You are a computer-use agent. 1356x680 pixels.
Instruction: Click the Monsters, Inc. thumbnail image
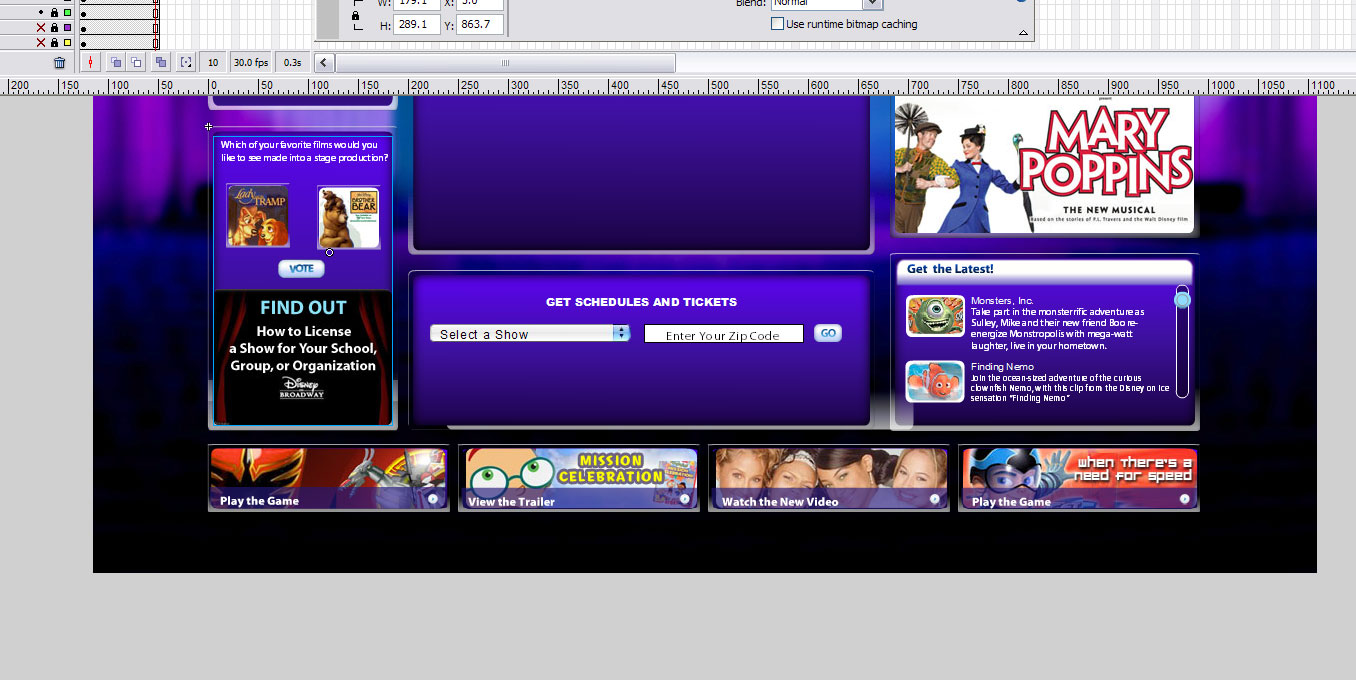(x=935, y=316)
